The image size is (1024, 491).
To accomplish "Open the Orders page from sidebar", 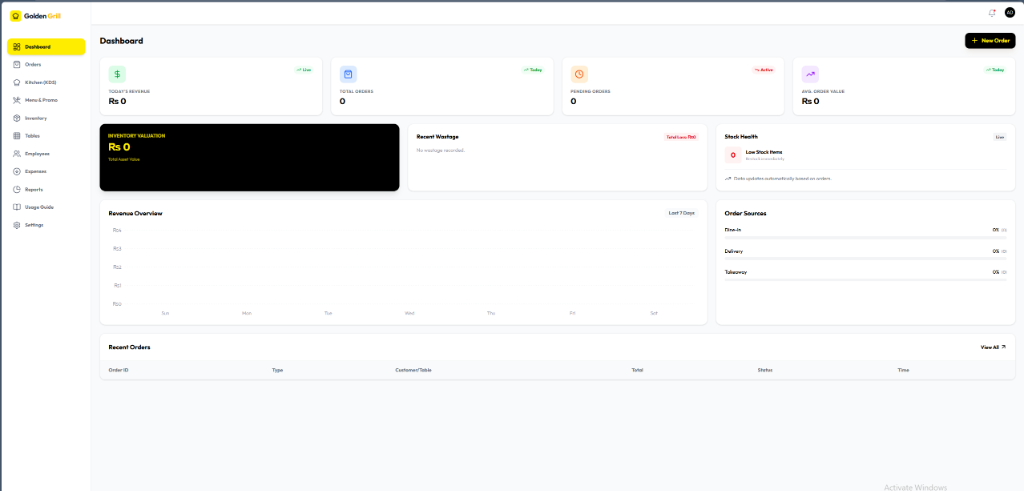I will click(33, 64).
